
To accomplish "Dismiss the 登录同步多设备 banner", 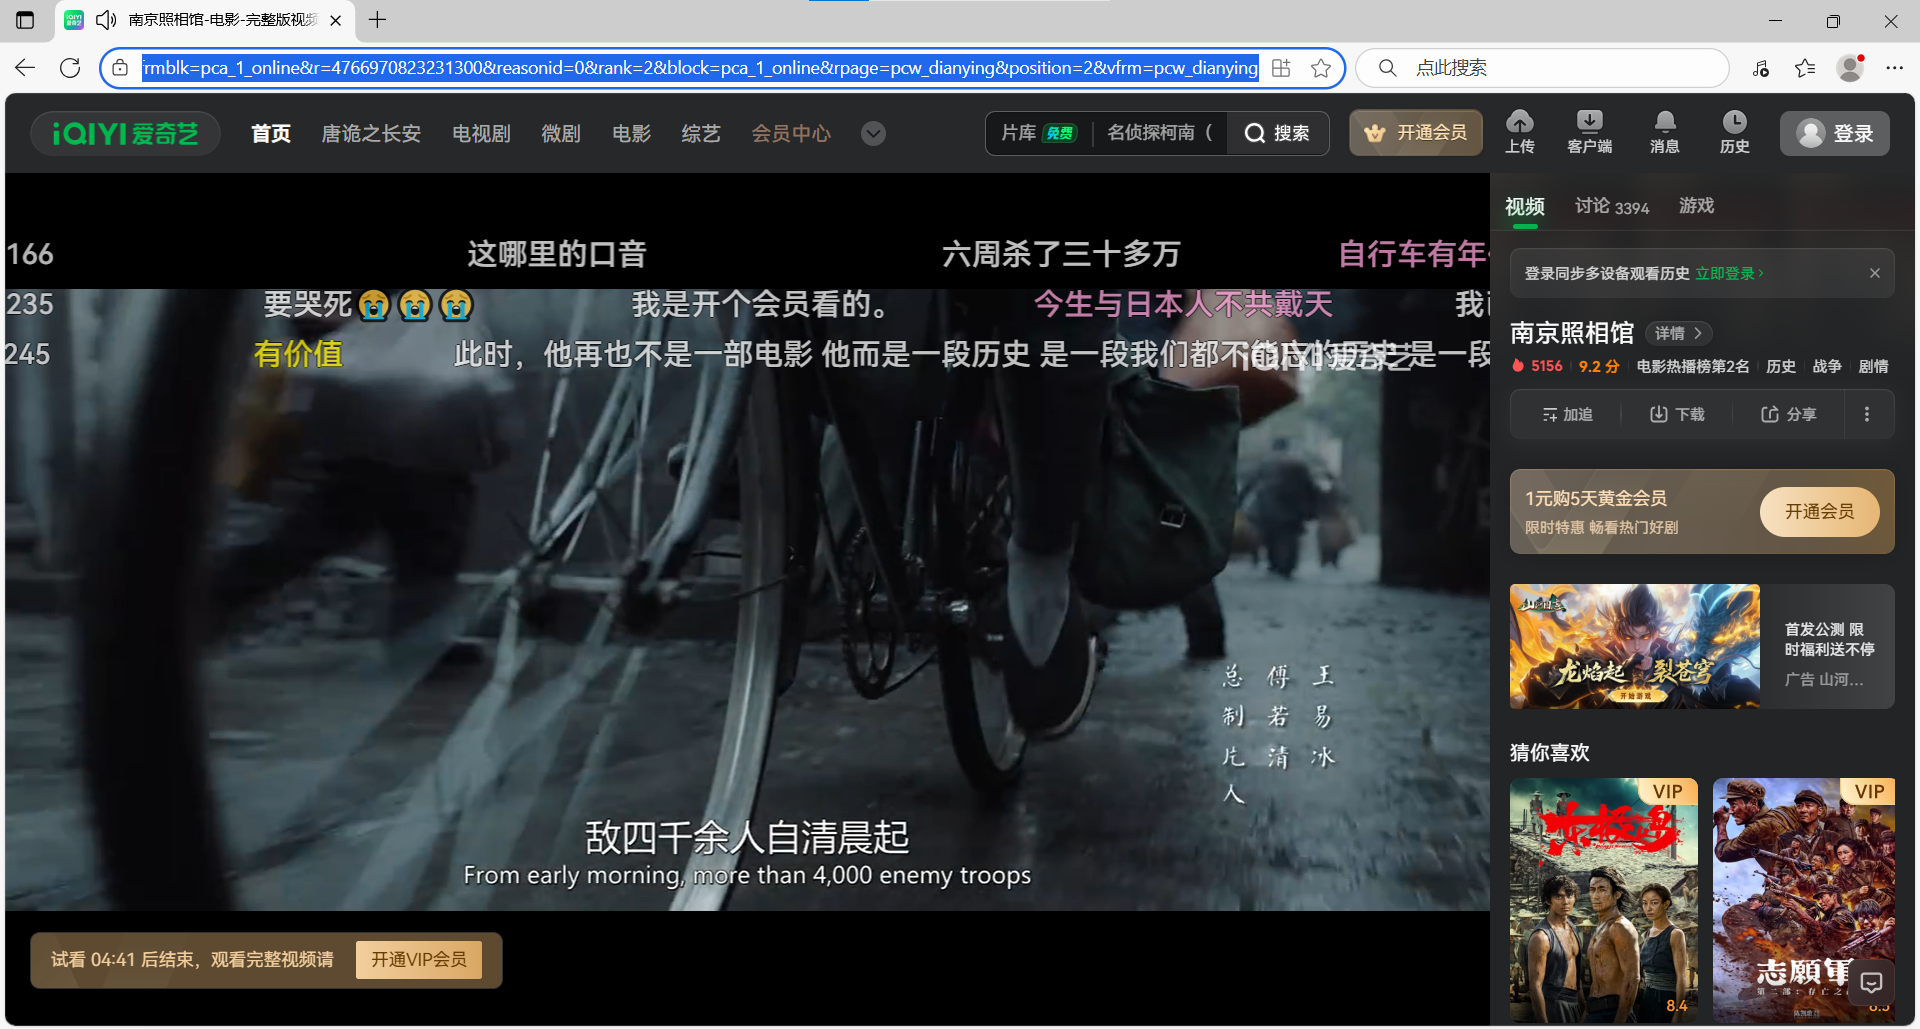I will point(1876,272).
